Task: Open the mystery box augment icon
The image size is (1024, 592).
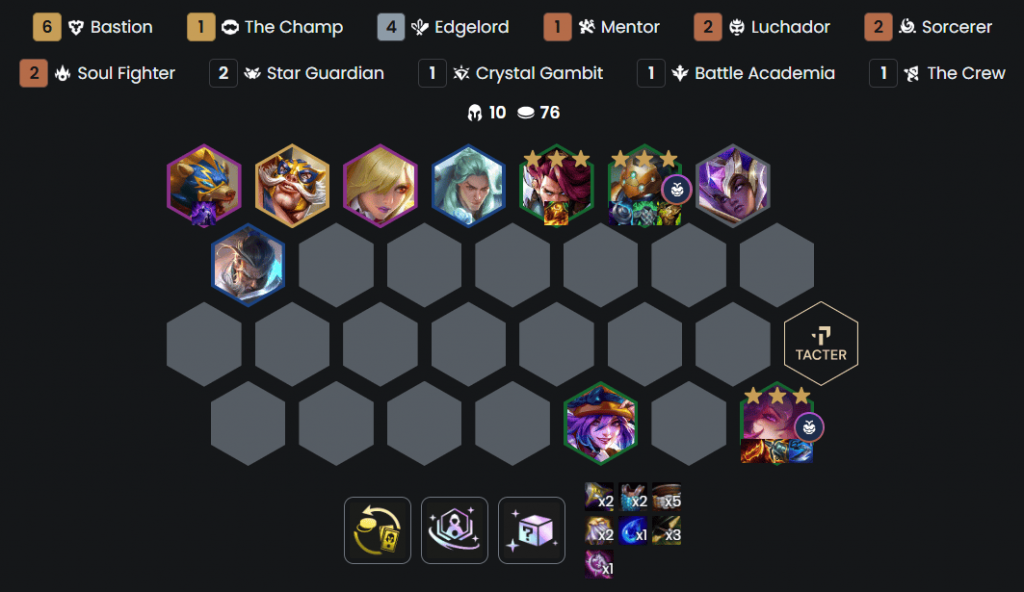Action: pos(532,530)
